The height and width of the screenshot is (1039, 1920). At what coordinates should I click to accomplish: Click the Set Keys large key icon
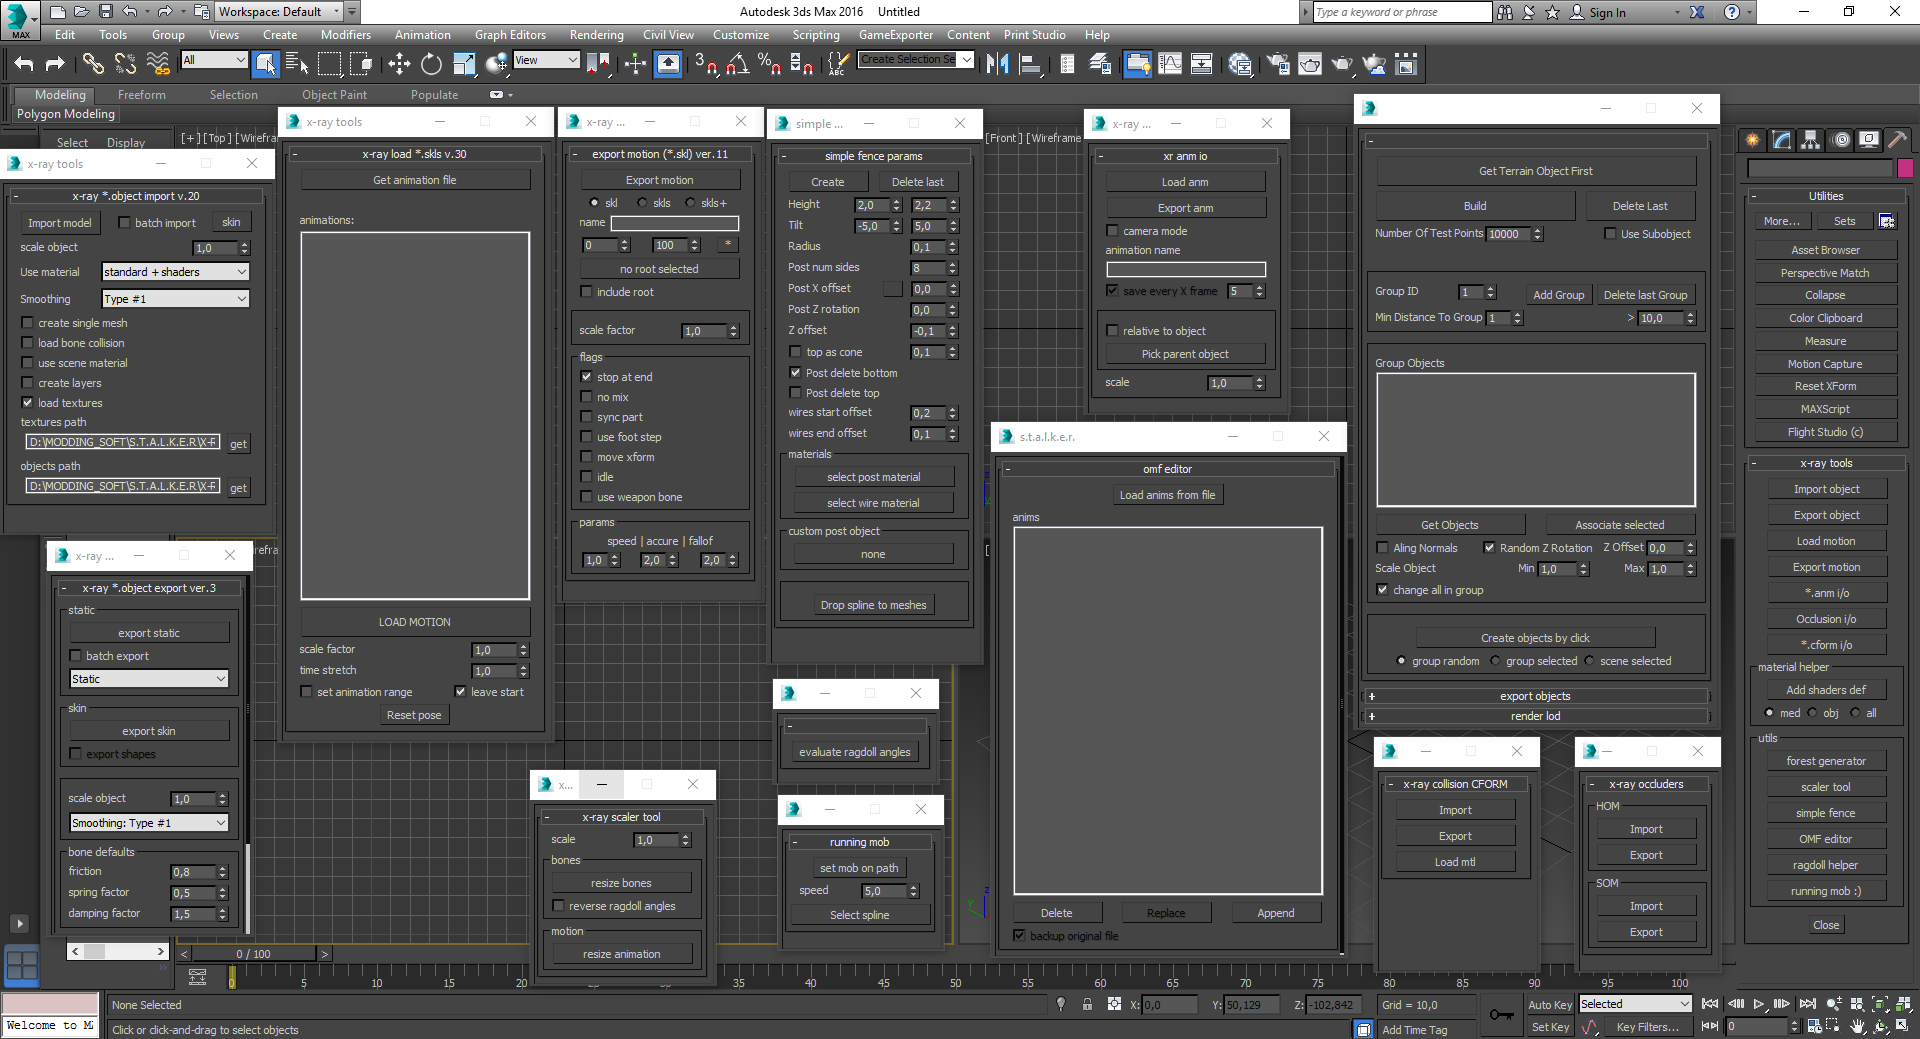click(x=1501, y=1015)
